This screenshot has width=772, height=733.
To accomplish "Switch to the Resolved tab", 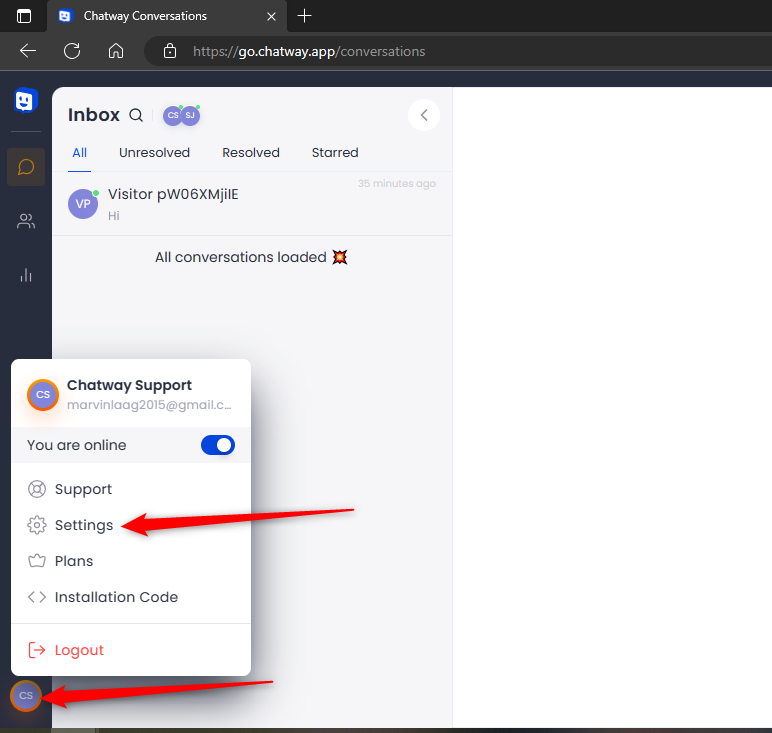I will (x=251, y=153).
